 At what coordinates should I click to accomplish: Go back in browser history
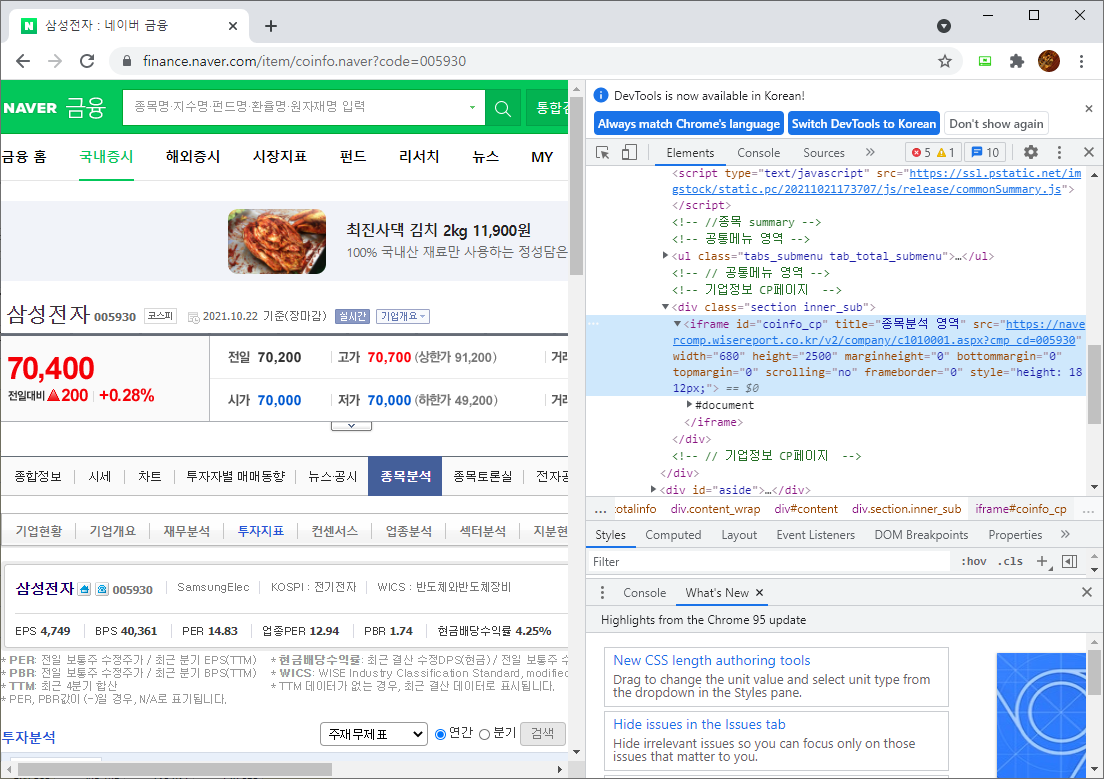pyautogui.click(x=23, y=61)
